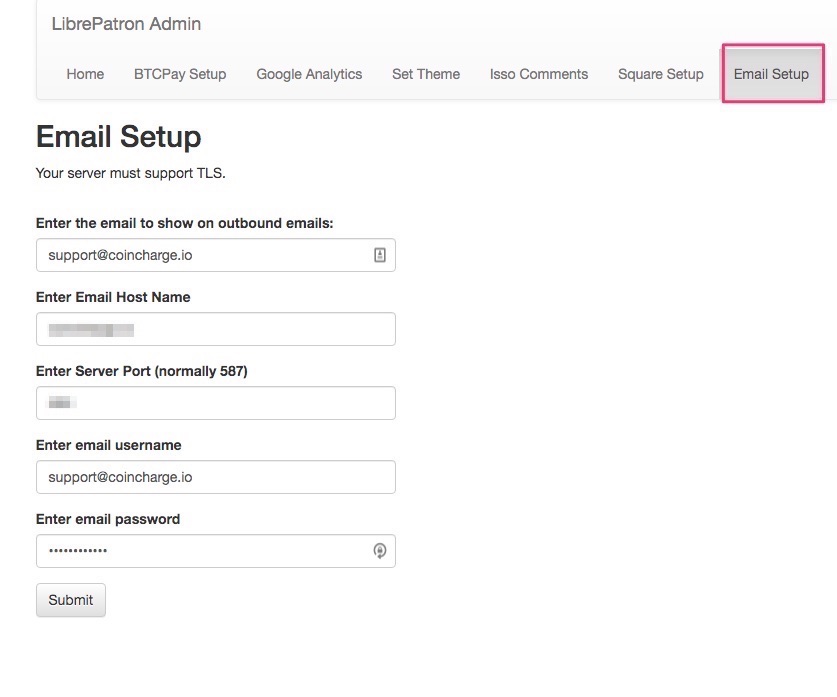Focus the outbound email address field
This screenshot has height=697, width=837.
216,255
